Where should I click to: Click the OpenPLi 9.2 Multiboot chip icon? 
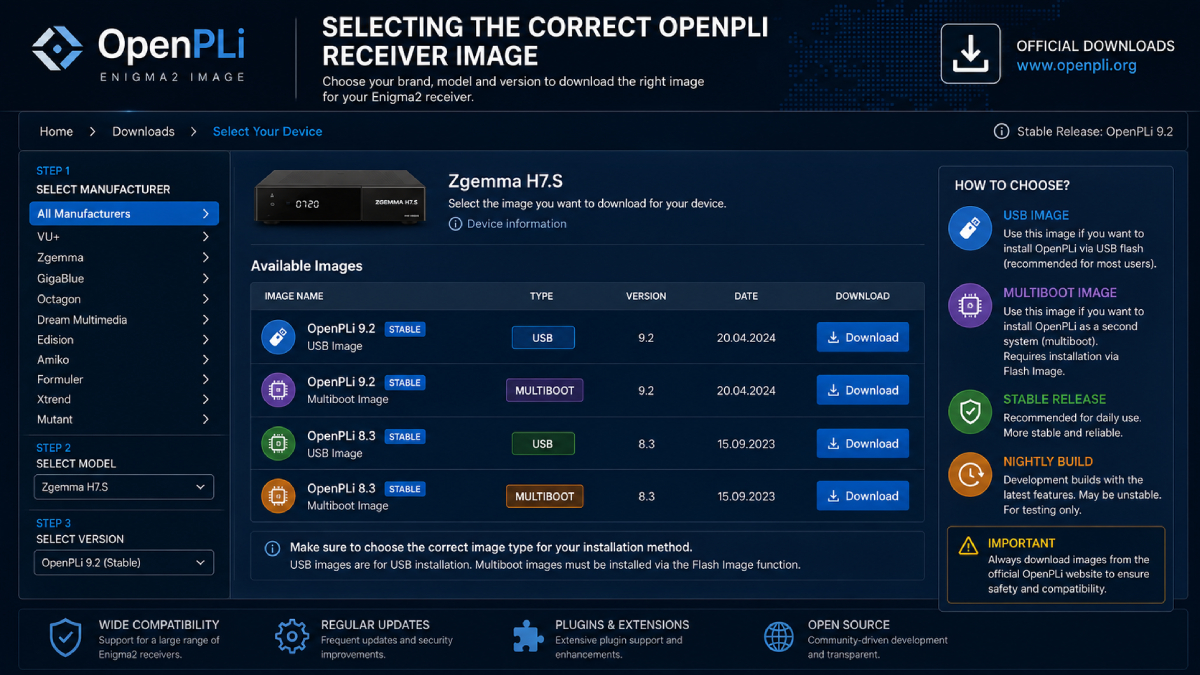(278, 390)
